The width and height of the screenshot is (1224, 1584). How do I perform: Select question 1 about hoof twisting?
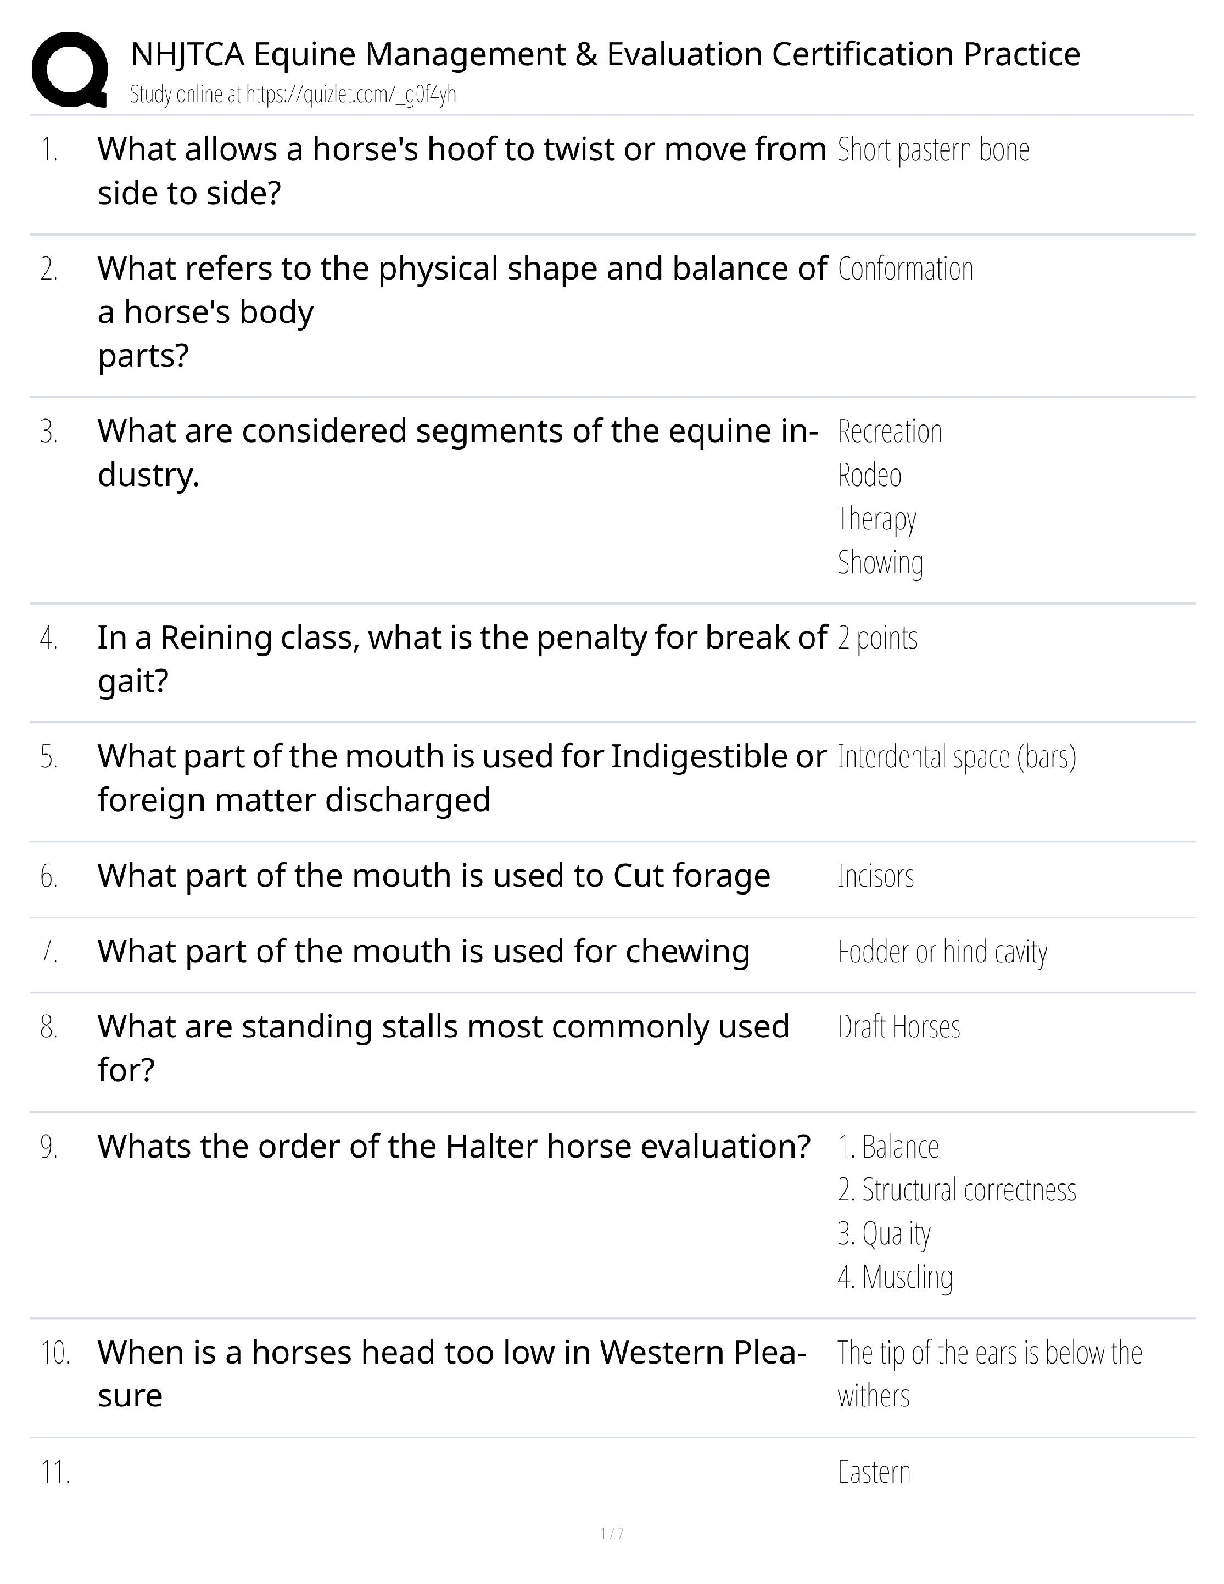pos(461,170)
